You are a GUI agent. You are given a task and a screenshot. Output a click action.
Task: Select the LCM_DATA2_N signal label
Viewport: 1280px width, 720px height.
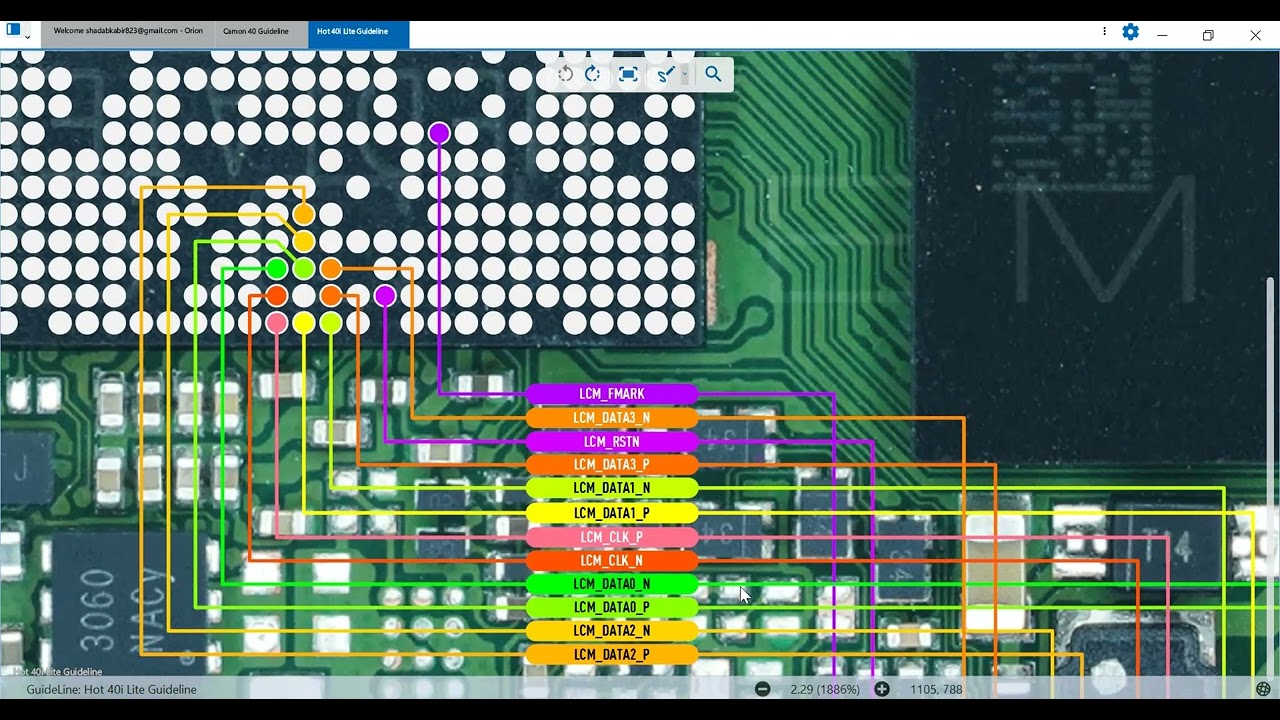[612, 631]
